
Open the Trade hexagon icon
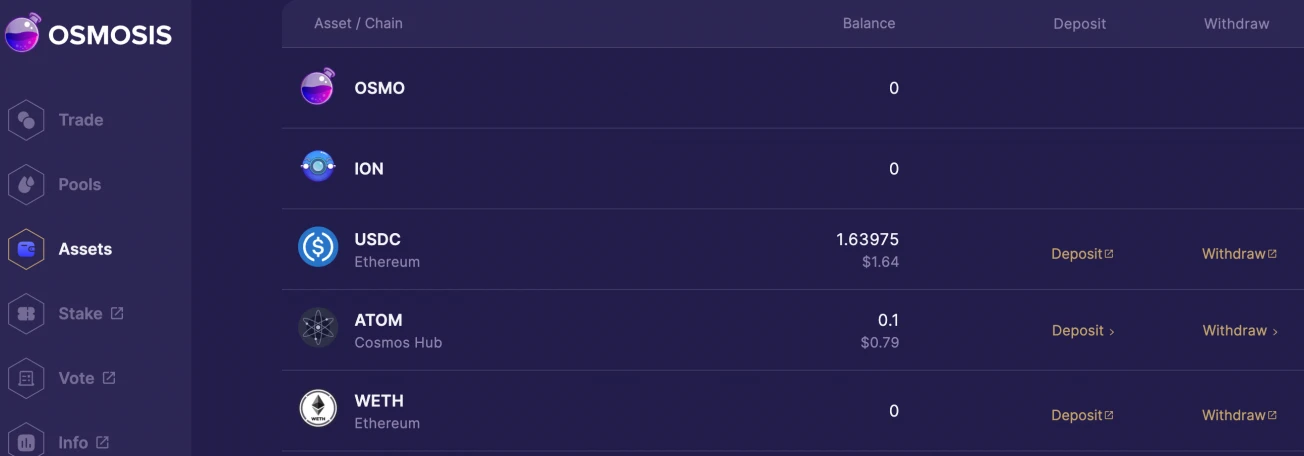click(x=26, y=120)
